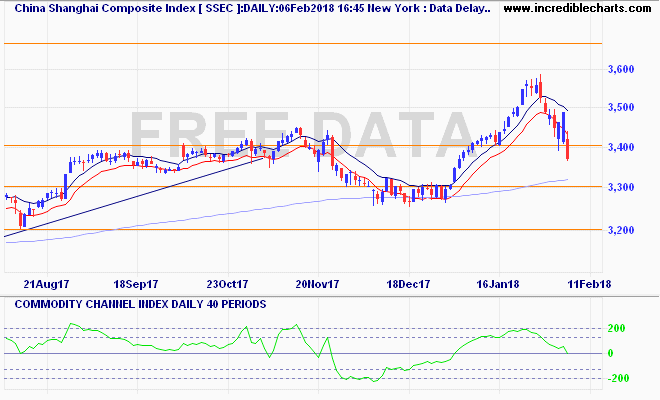Click the 3,300 price axis label

click(621, 187)
